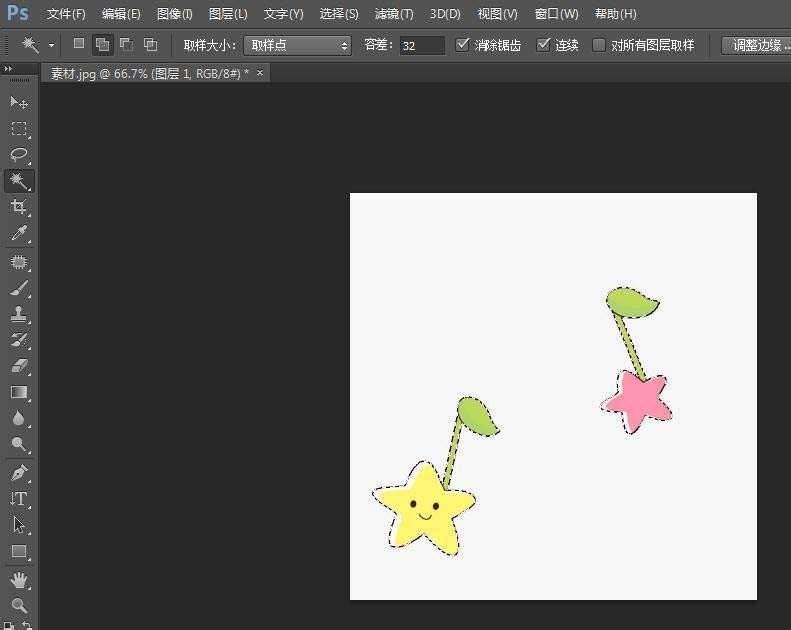Select the Lasso tool

click(x=19, y=155)
